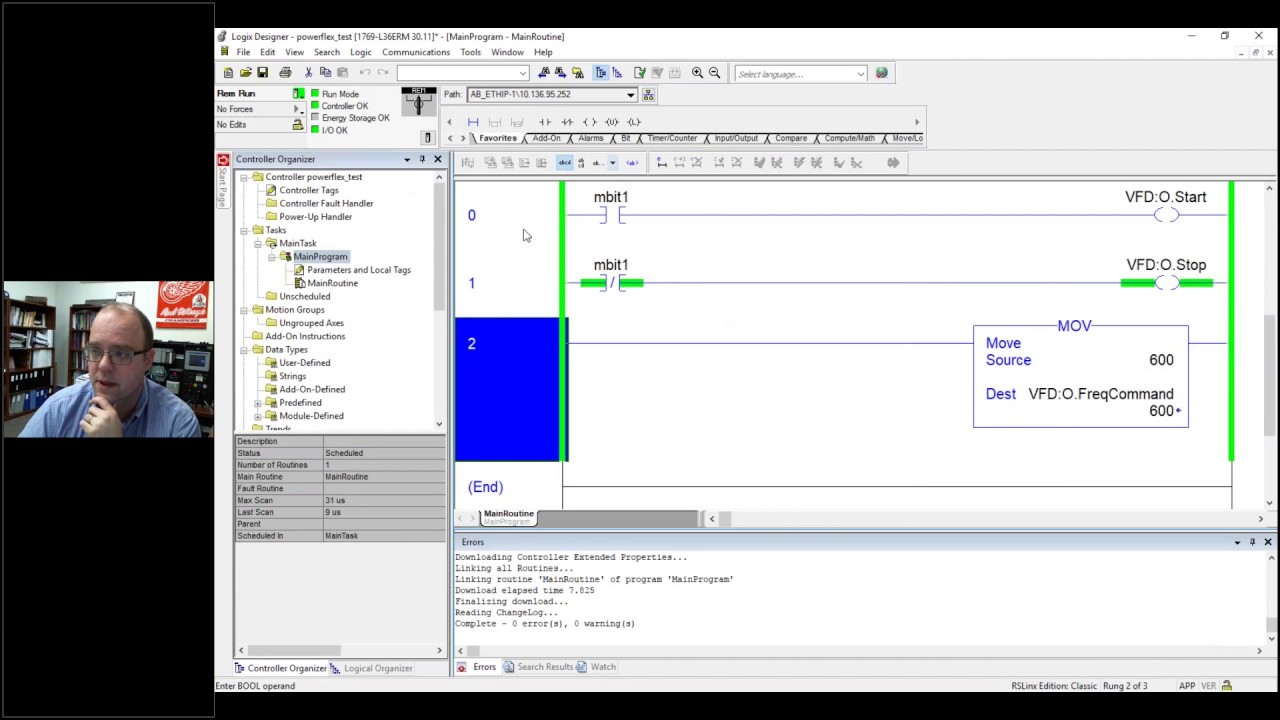Click the Zoom In magnifier icon
Image resolution: width=1280 pixels, height=720 pixels.
pyautogui.click(x=697, y=73)
